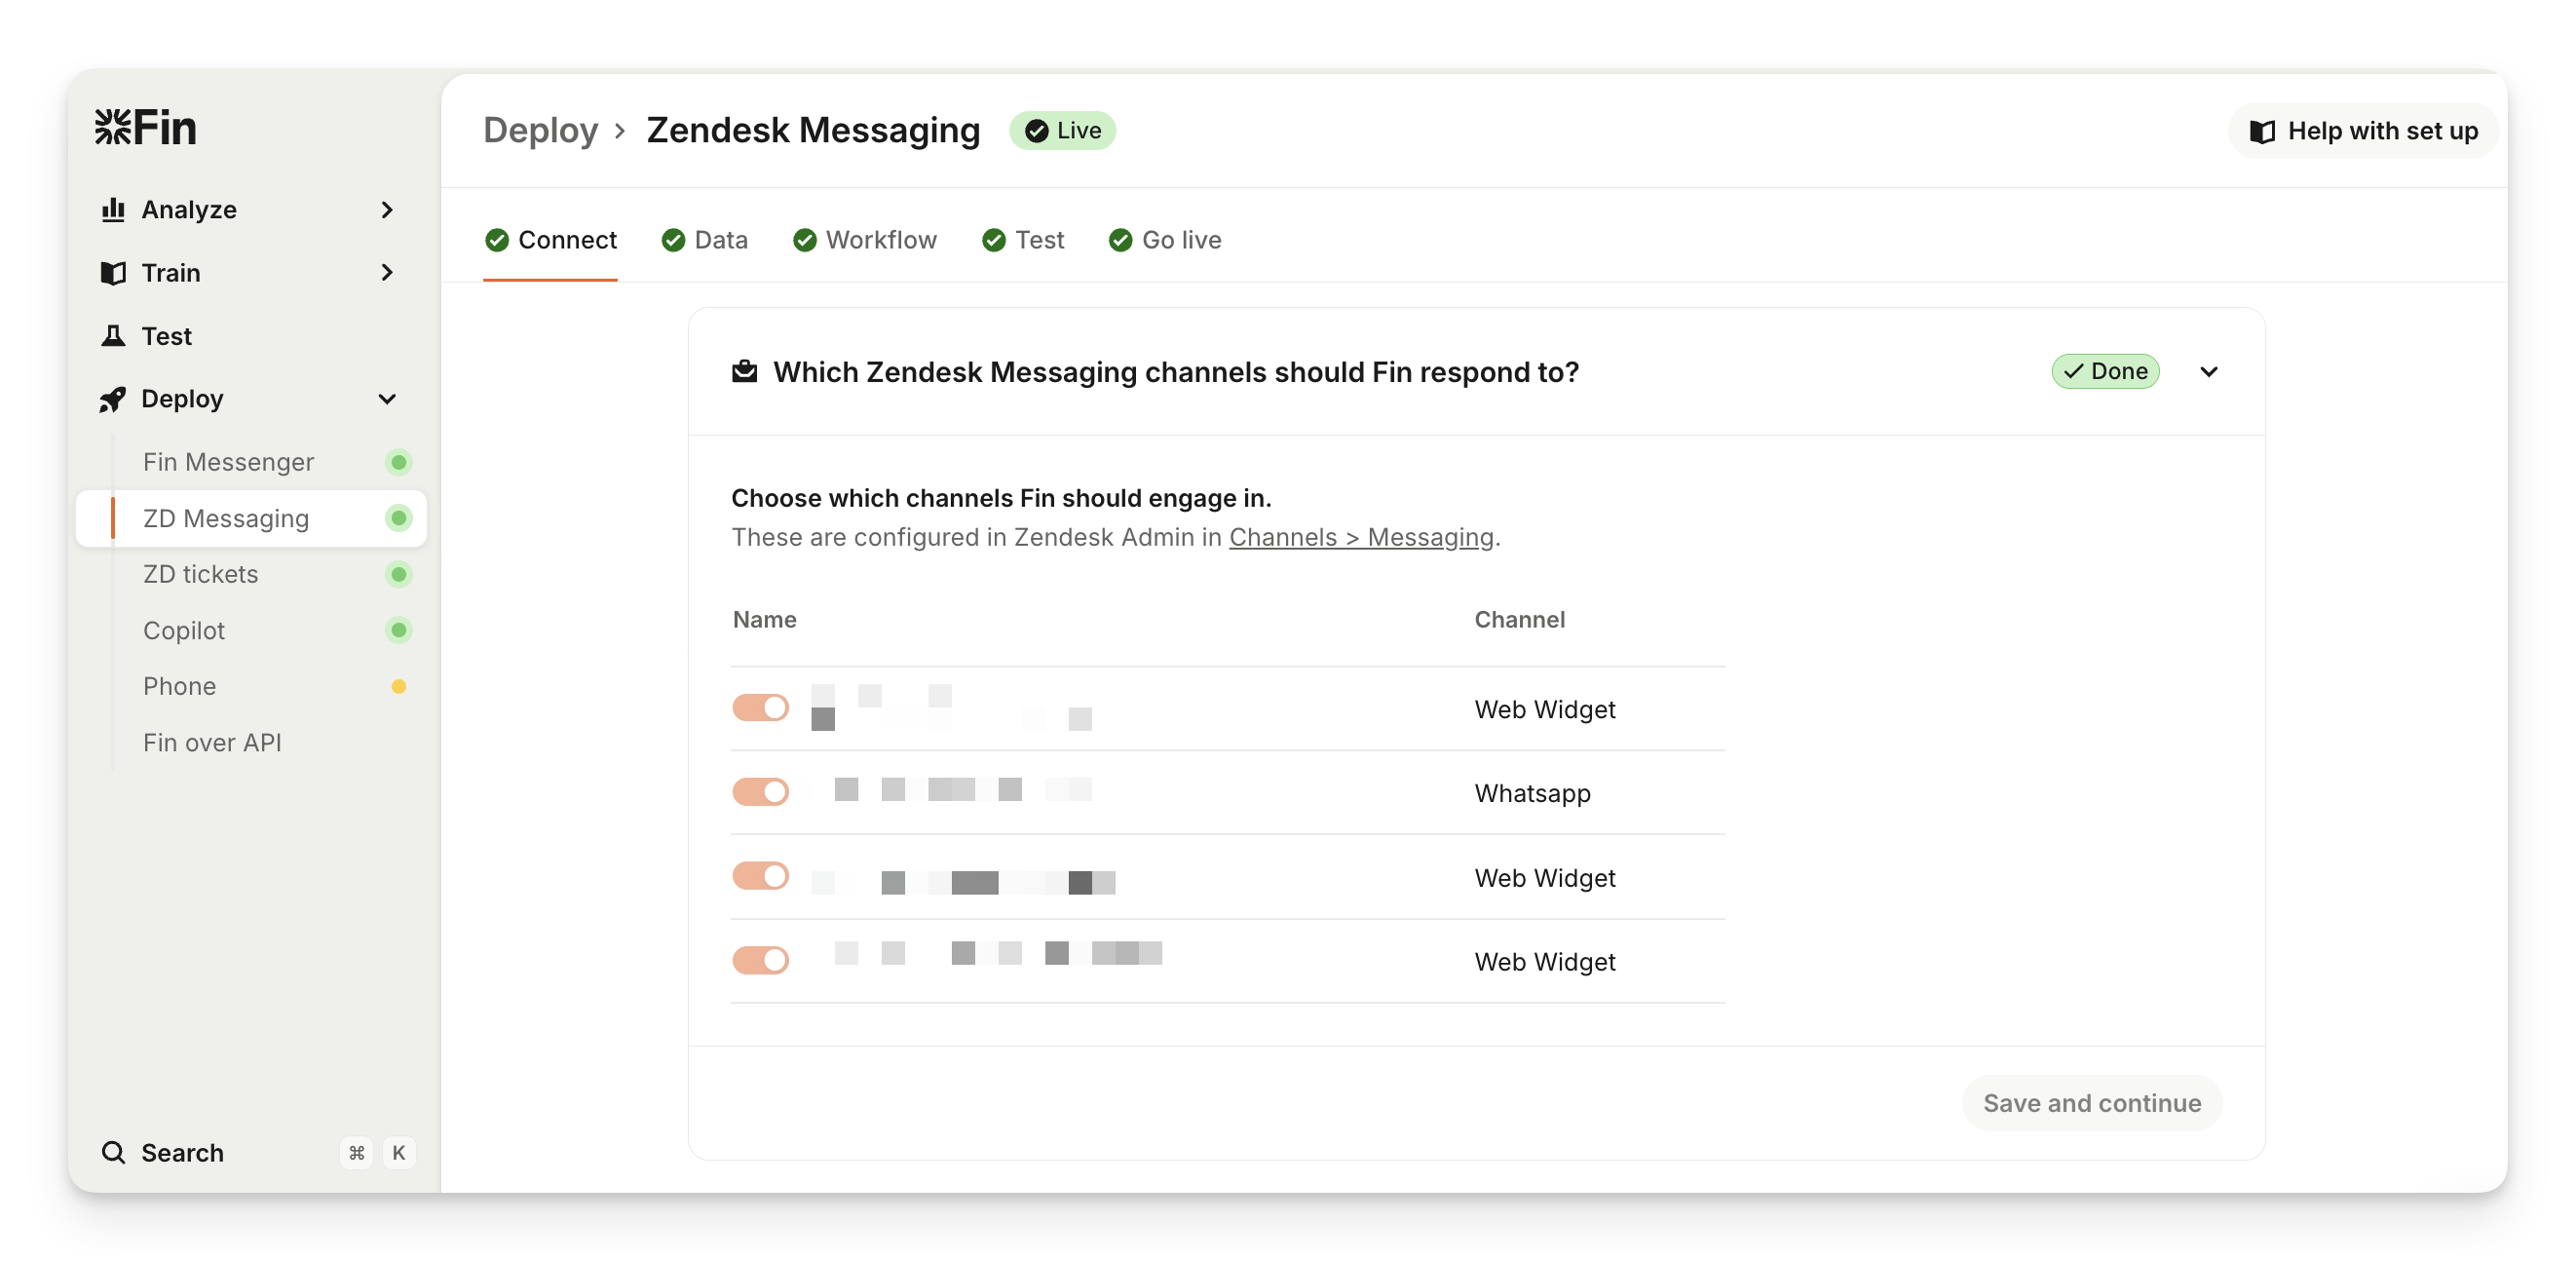Collapse the Zendesk channels card chevron
Image resolution: width=2576 pixels, height=1261 pixels.
(2209, 372)
